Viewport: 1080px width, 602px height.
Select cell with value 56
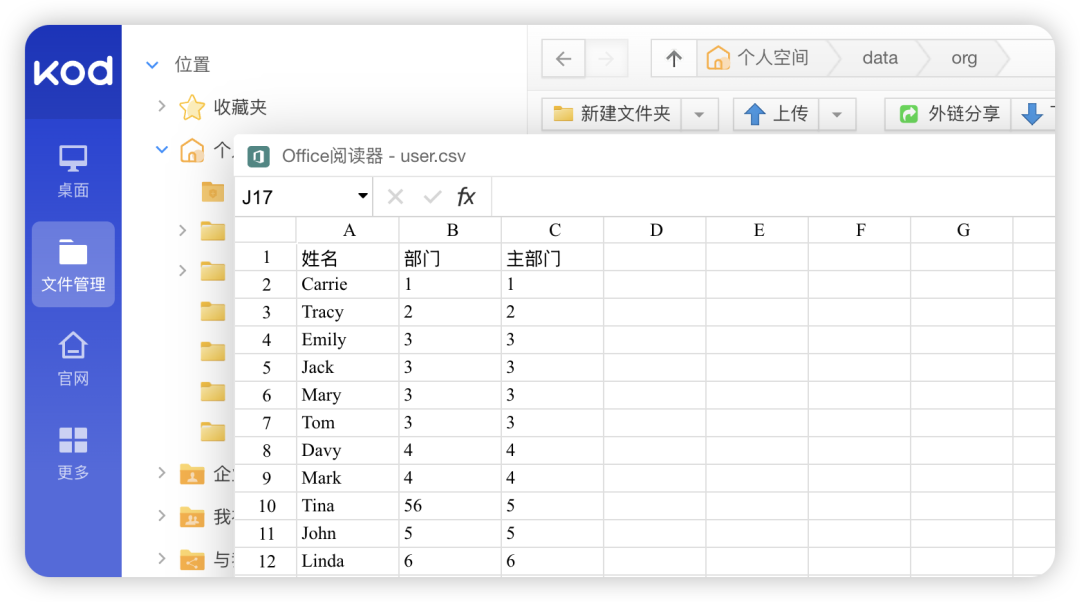[450, 506]
